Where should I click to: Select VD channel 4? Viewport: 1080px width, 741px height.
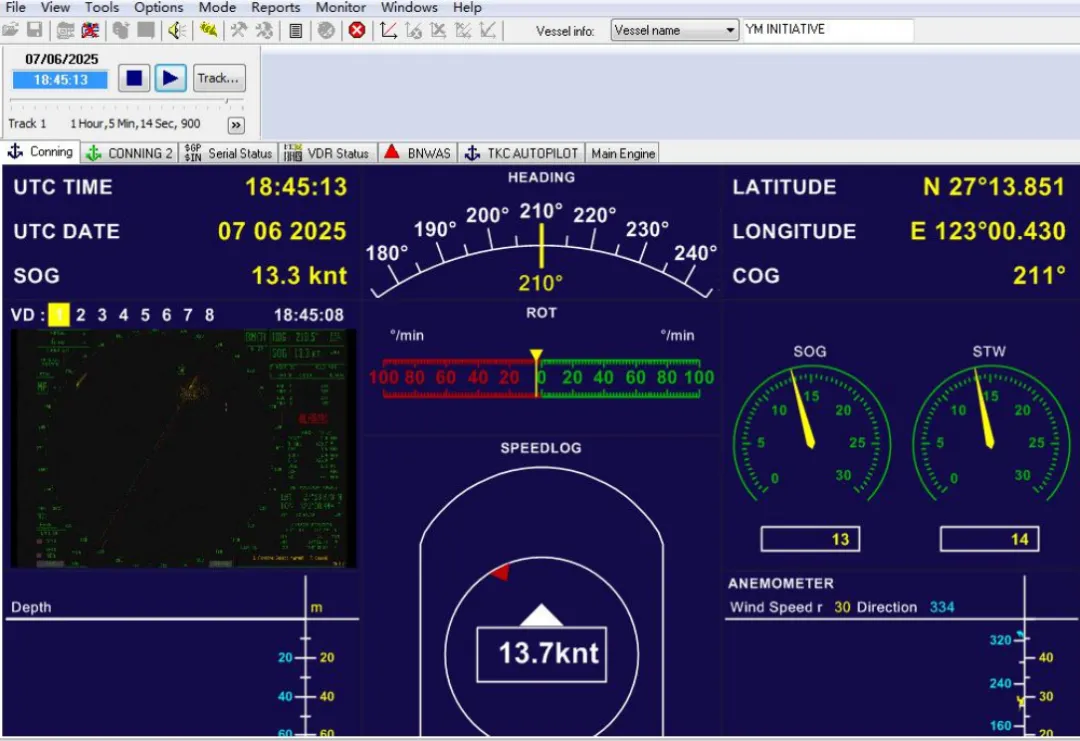pos(123,315)
